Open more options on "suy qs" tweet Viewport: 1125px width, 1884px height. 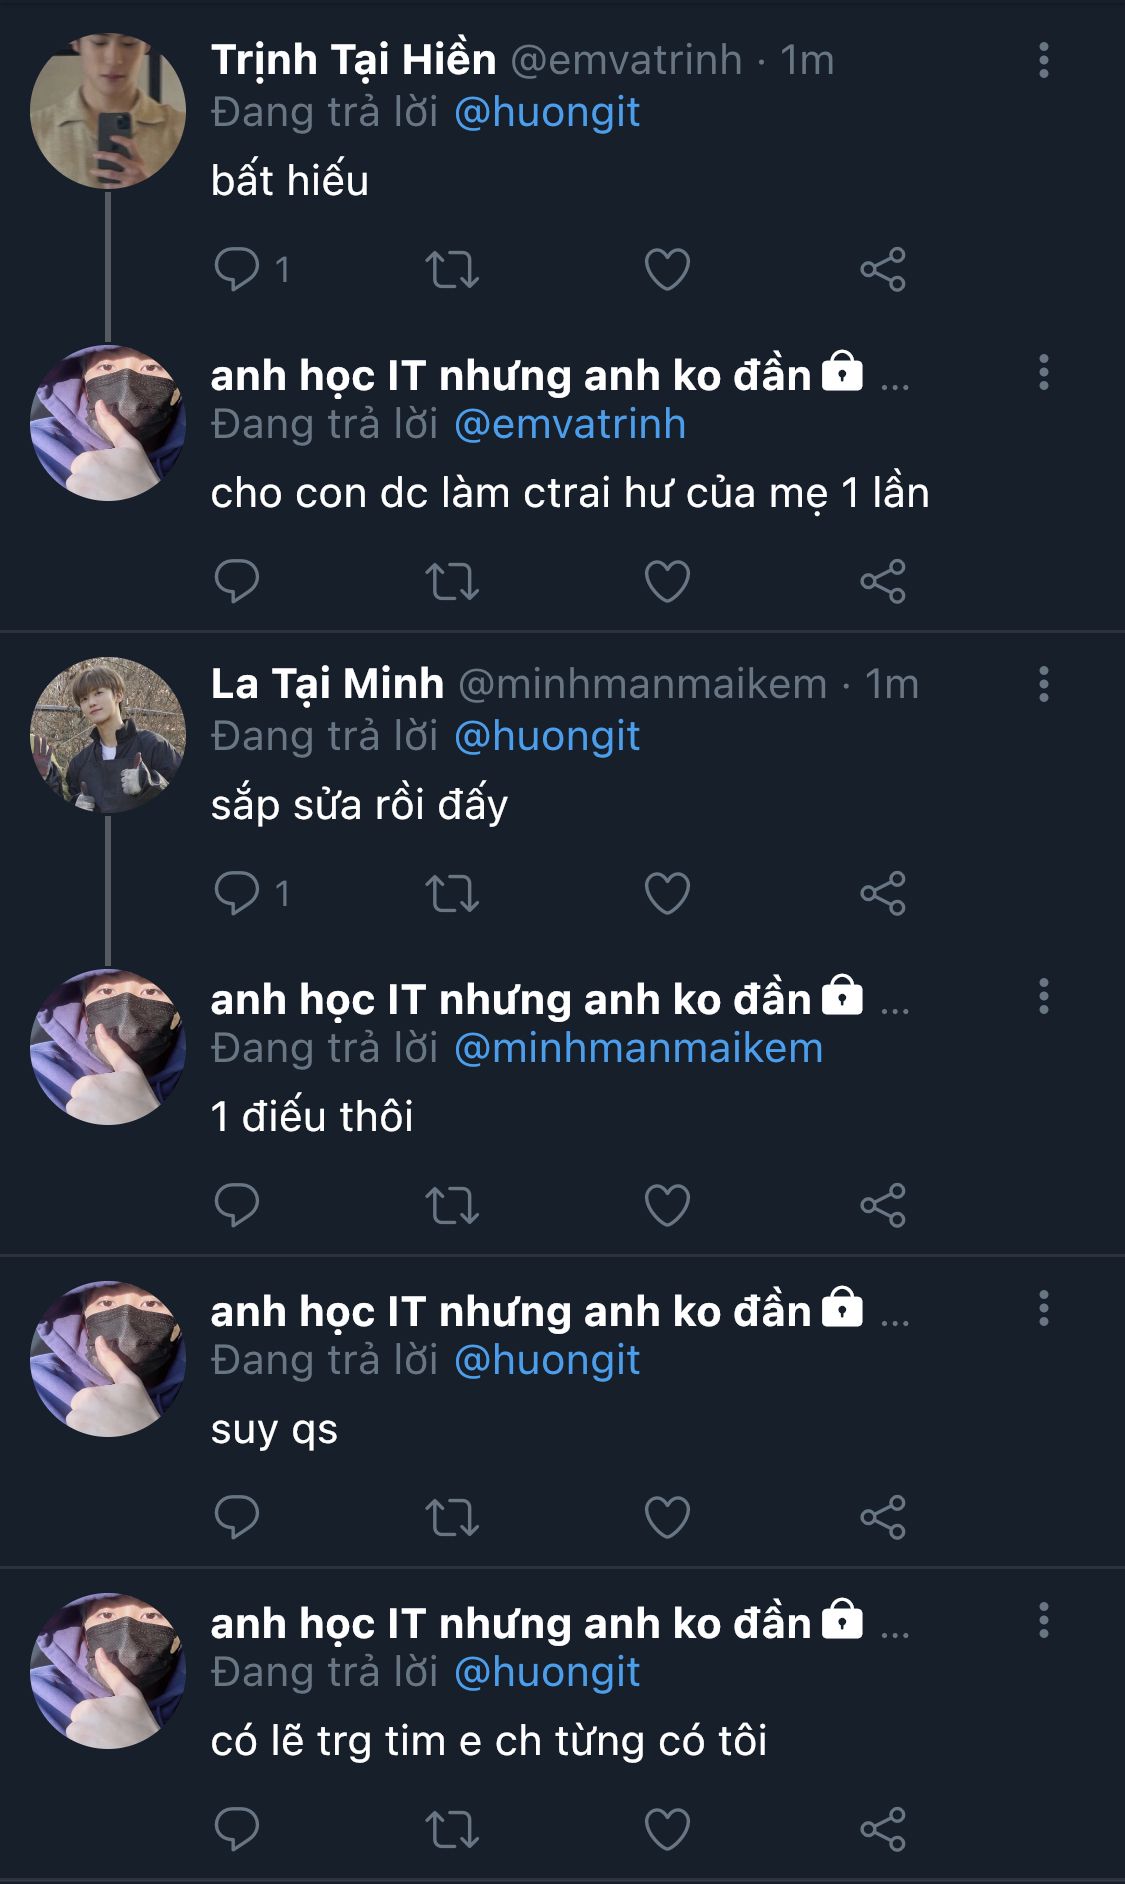click(1044, 1309)
